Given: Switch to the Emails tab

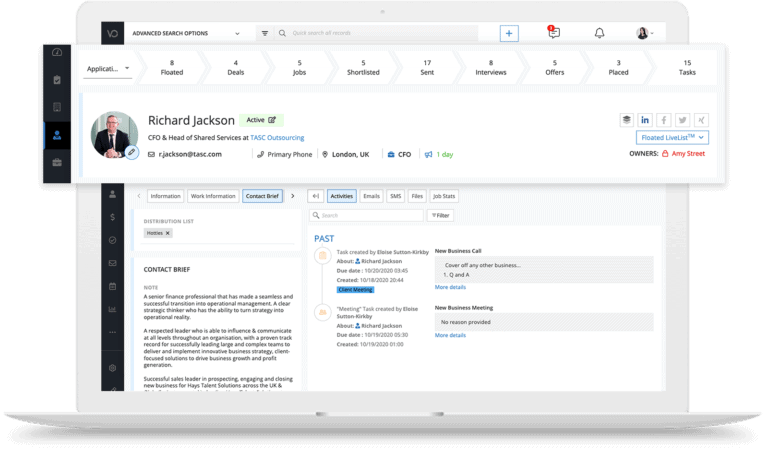Looking at the screenshot, I should (371, 196).
